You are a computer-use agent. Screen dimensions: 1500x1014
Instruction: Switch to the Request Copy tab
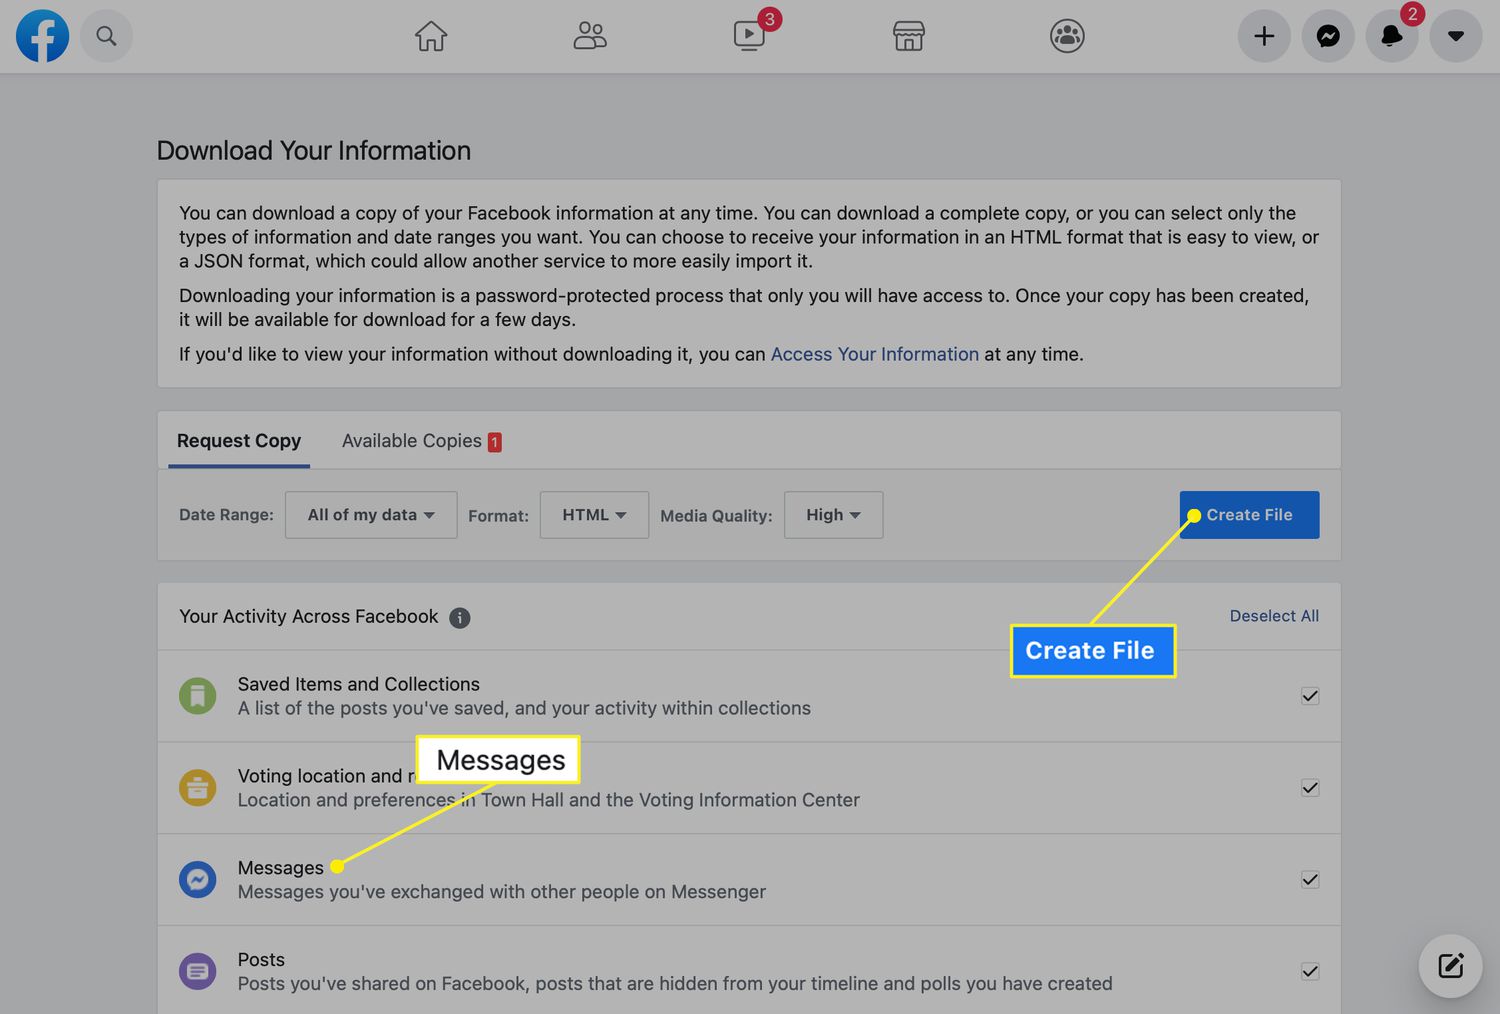239,441
